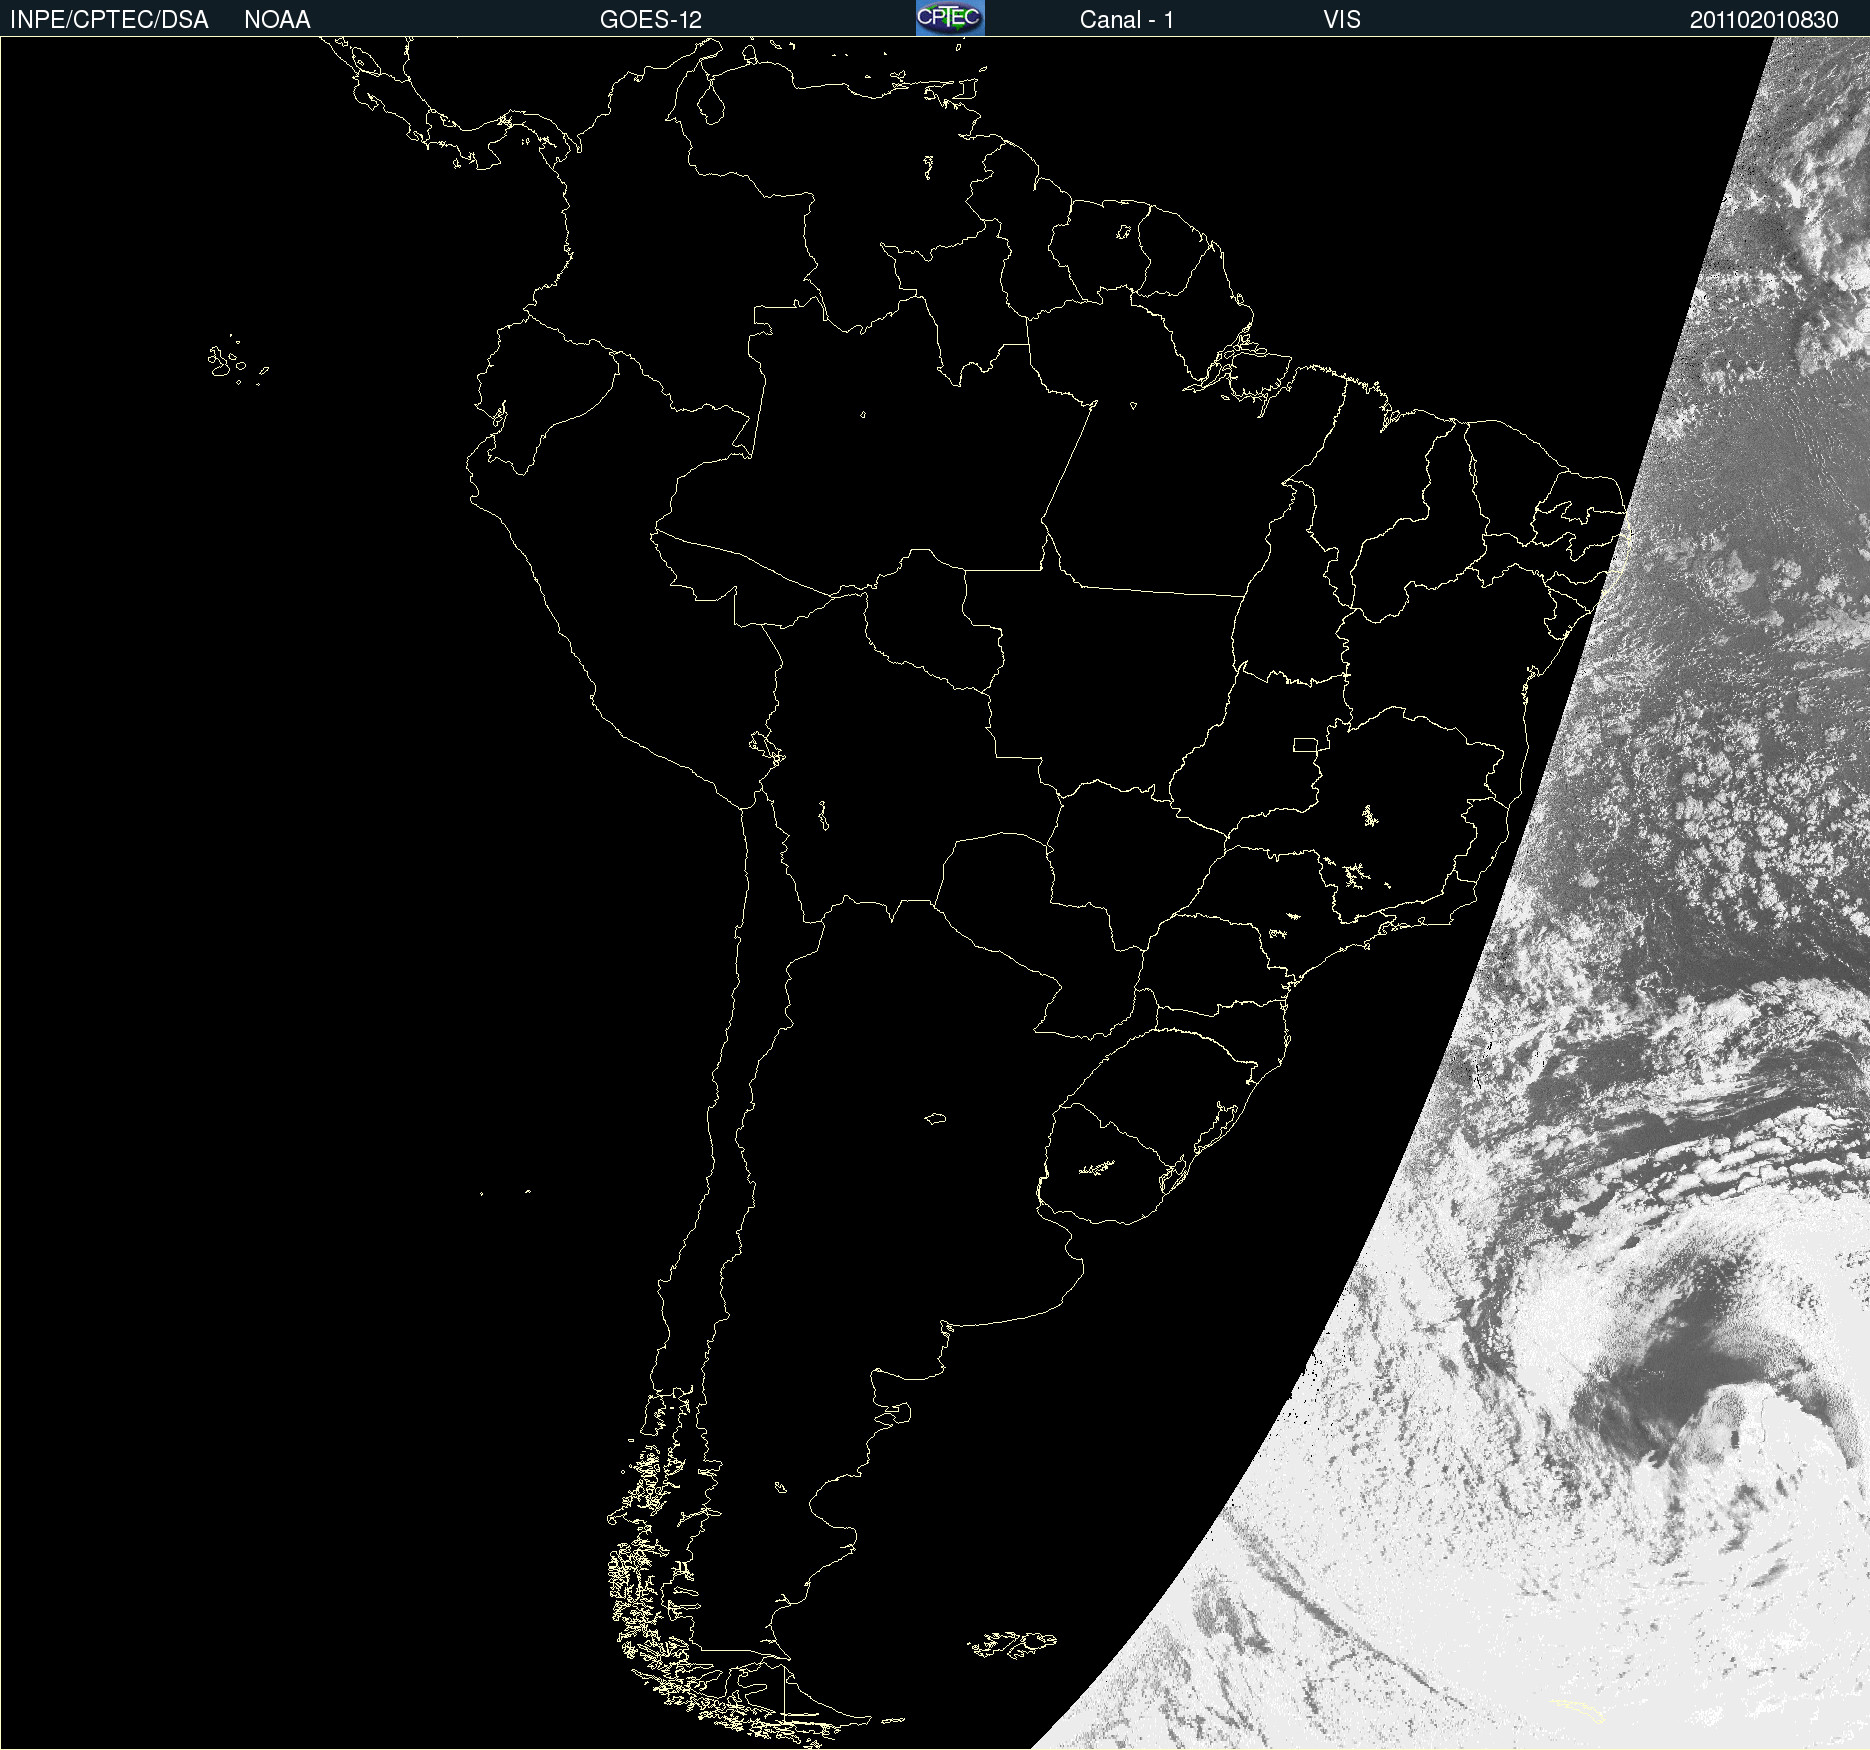This screenshot has height=1750, width=1870.
Task: Click the CPTEC logo in the header
Action: pos(950,18)
